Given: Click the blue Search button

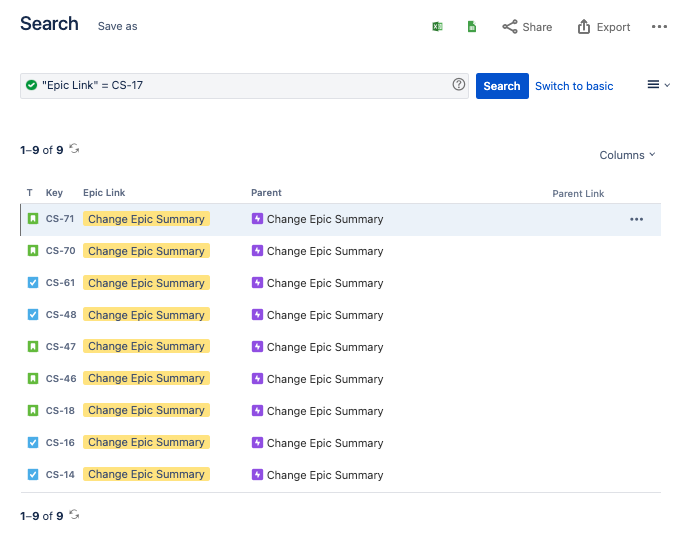Looking at the screenshot, I should 502,86.
